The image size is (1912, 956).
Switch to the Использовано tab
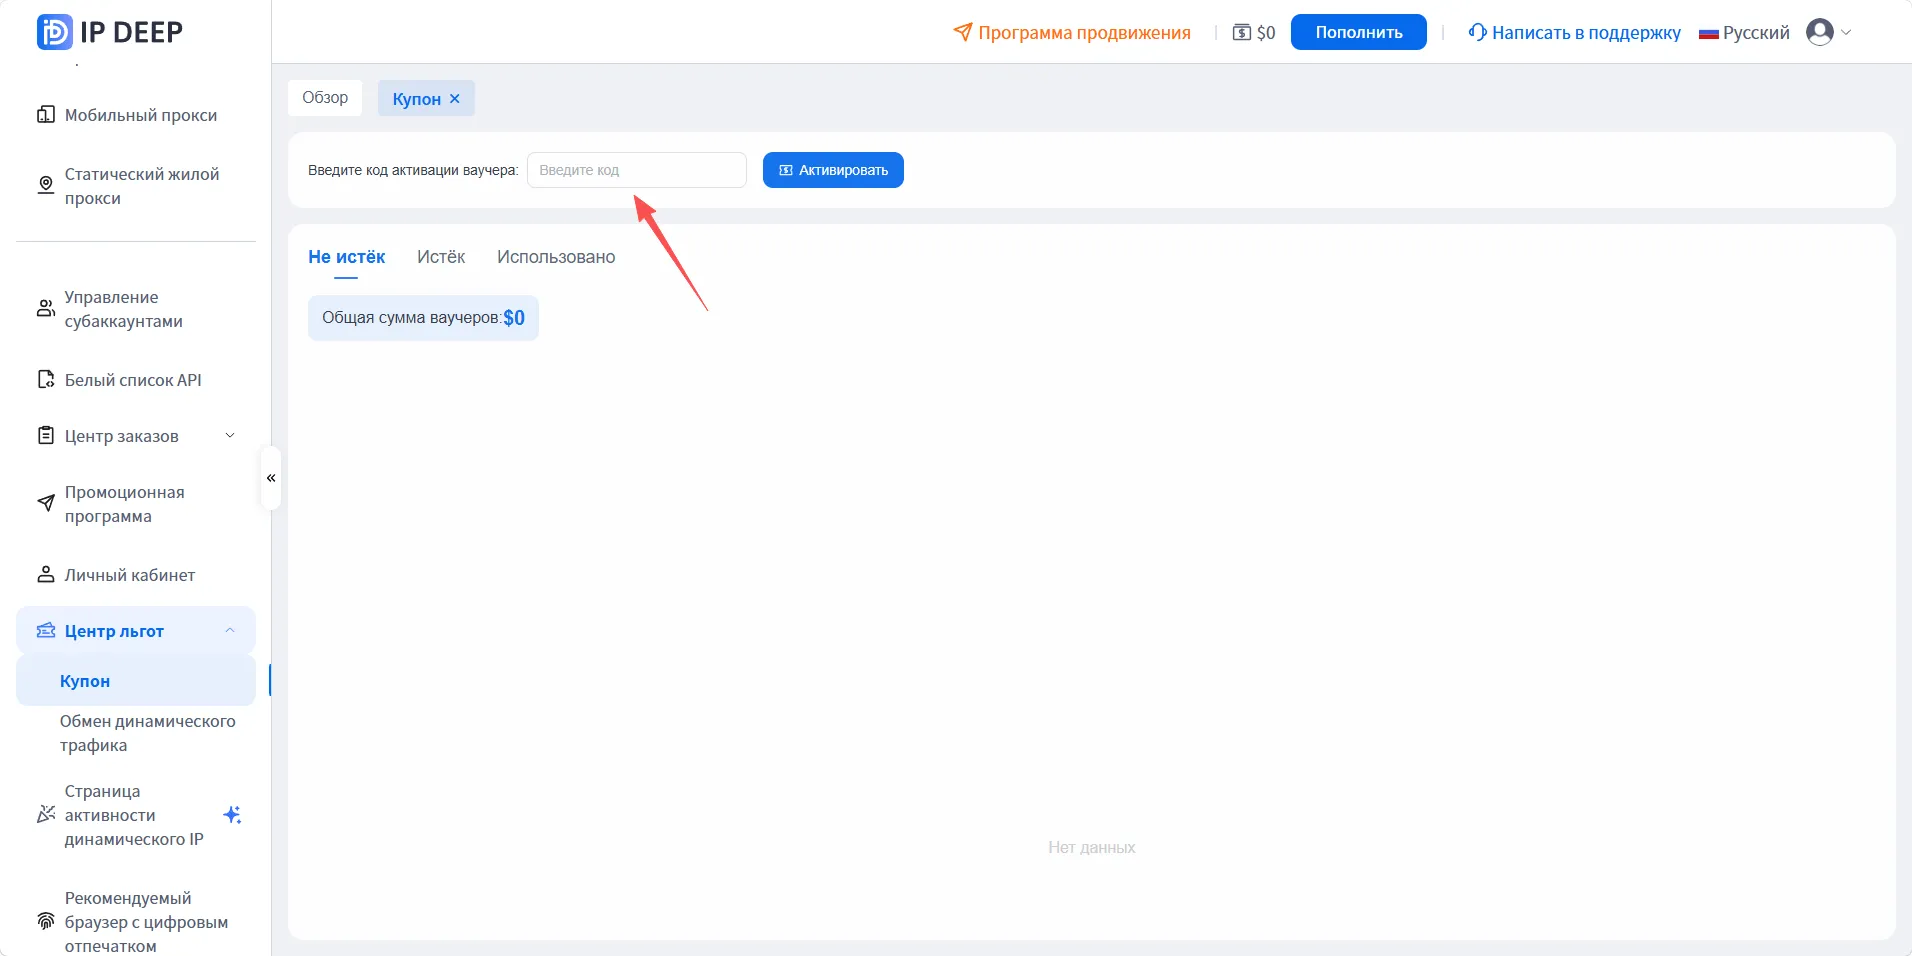point(556,257)
